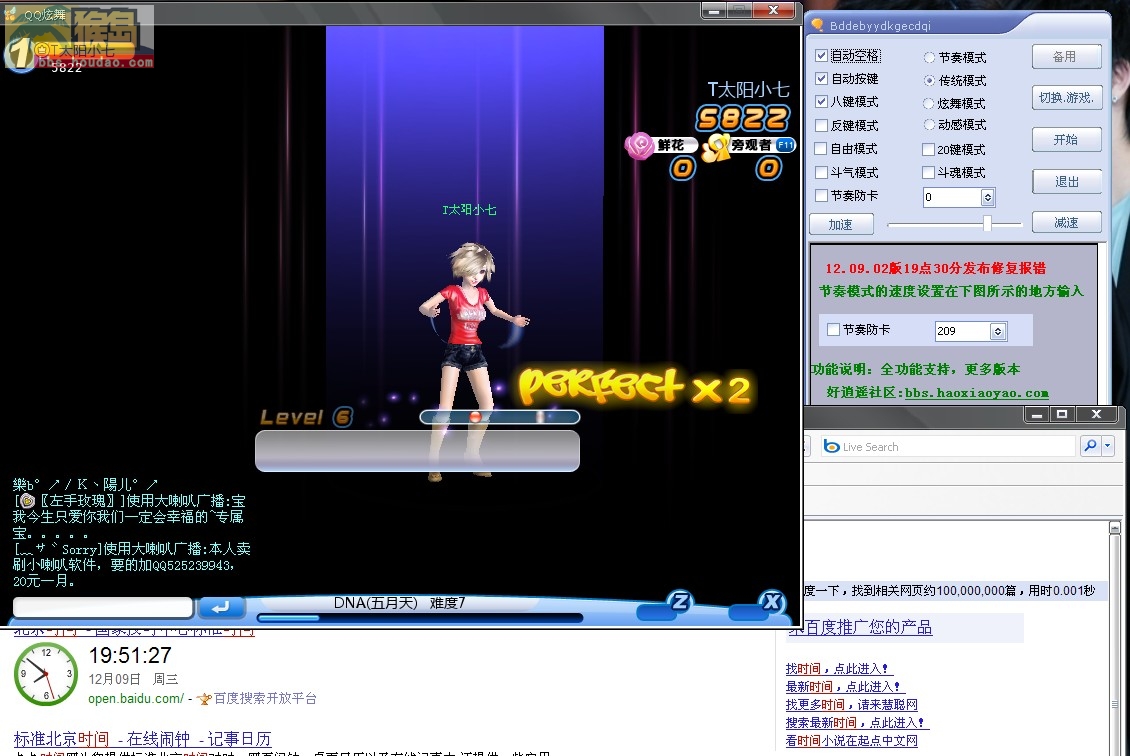This screenshot has width=1130, height=756.
Task: Maximize the browser window
Action: coord(1062,414)
